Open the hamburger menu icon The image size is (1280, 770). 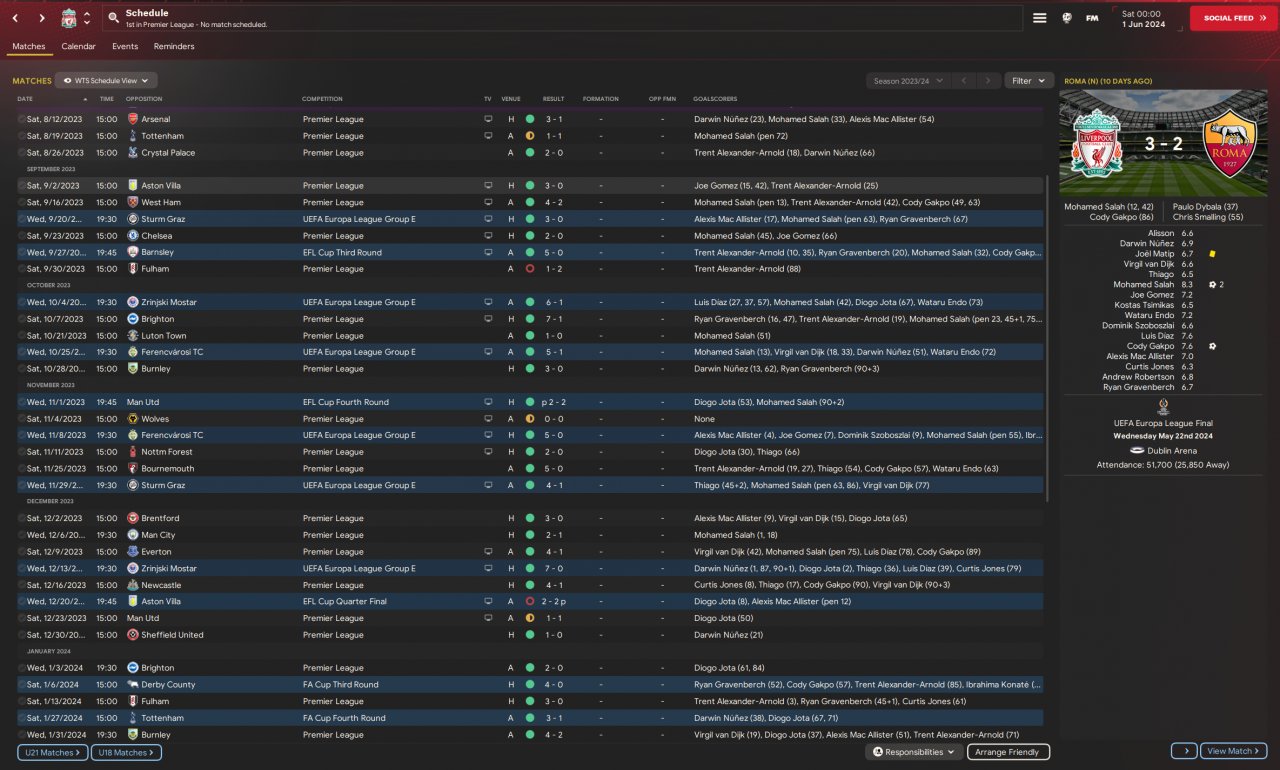(1039, 18)
